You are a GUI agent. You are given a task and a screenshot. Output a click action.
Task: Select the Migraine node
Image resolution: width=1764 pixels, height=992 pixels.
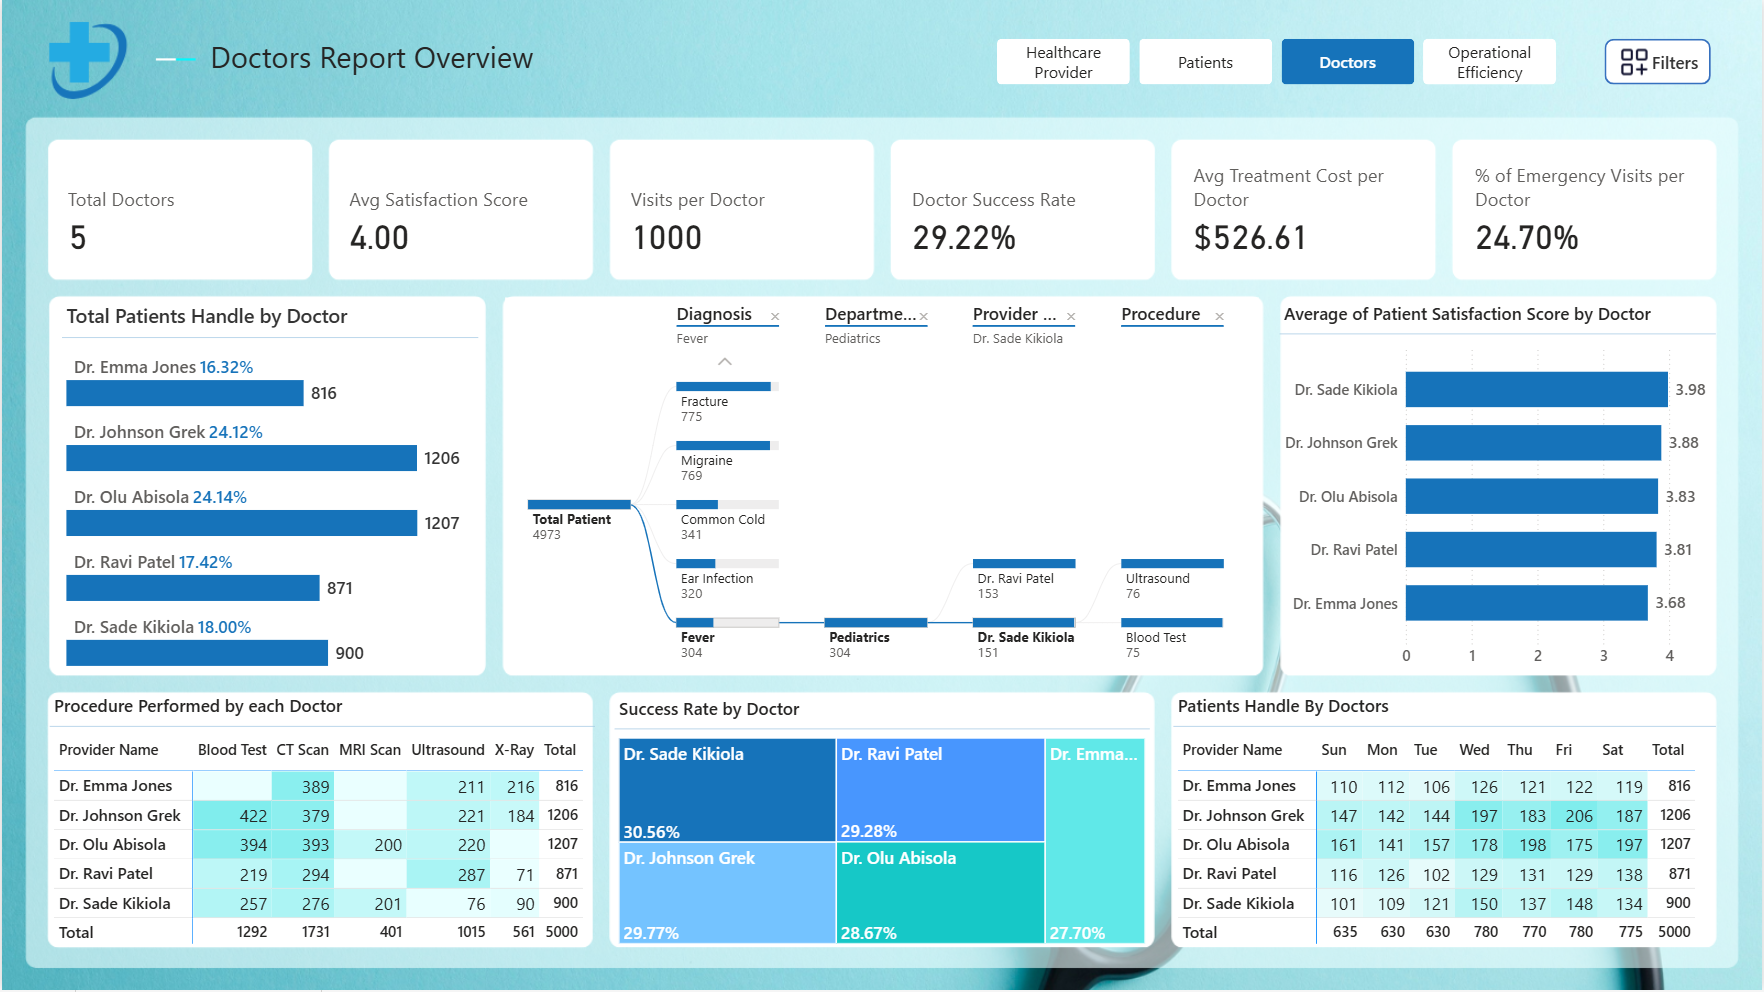(727, 461)
